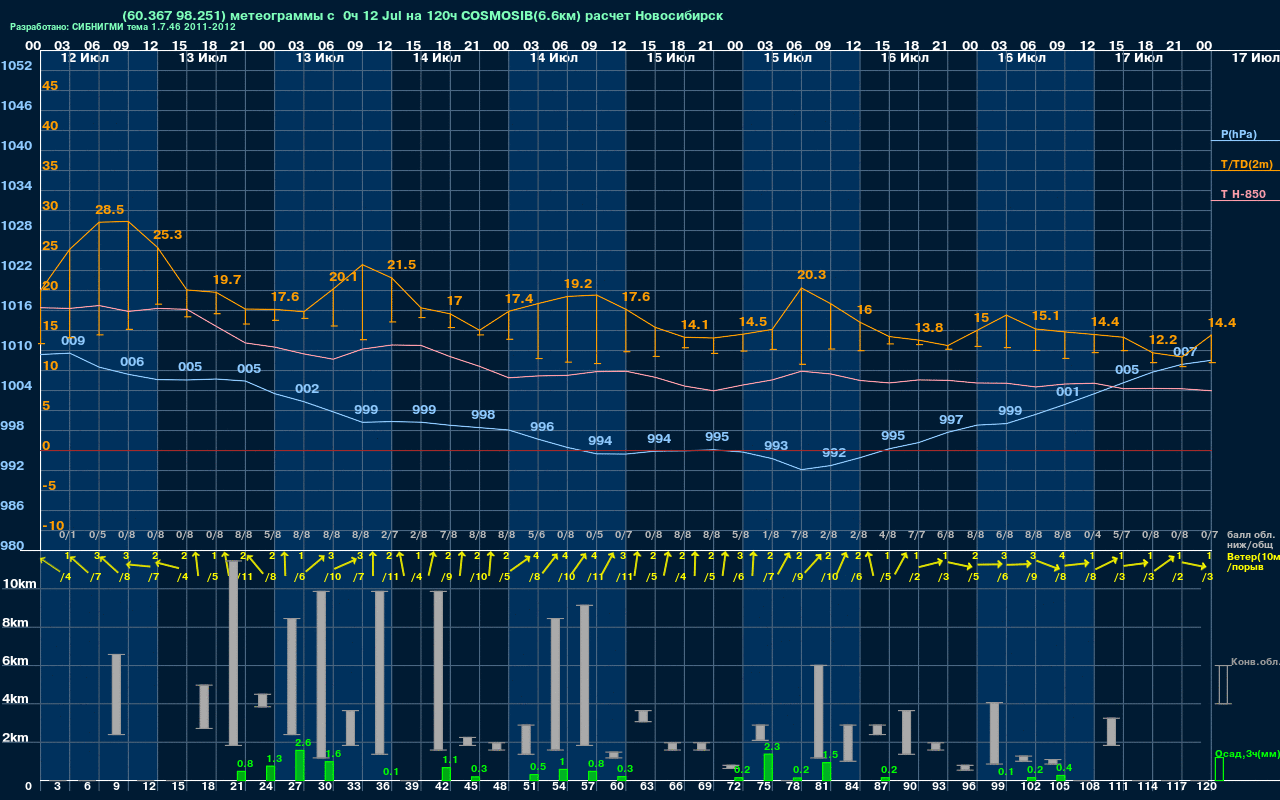Click the 14.5 temperature label
The image size is (1280, 800).
(x=753, y=322)
